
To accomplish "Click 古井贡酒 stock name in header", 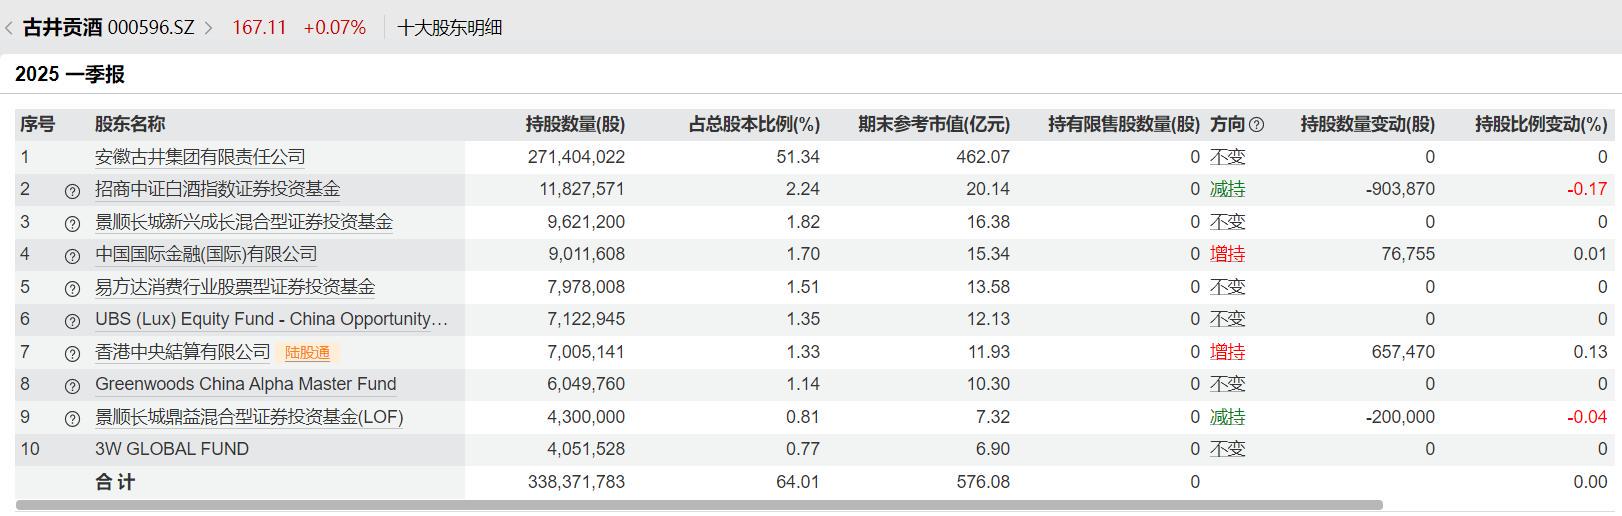I will (x=62, y=28).
